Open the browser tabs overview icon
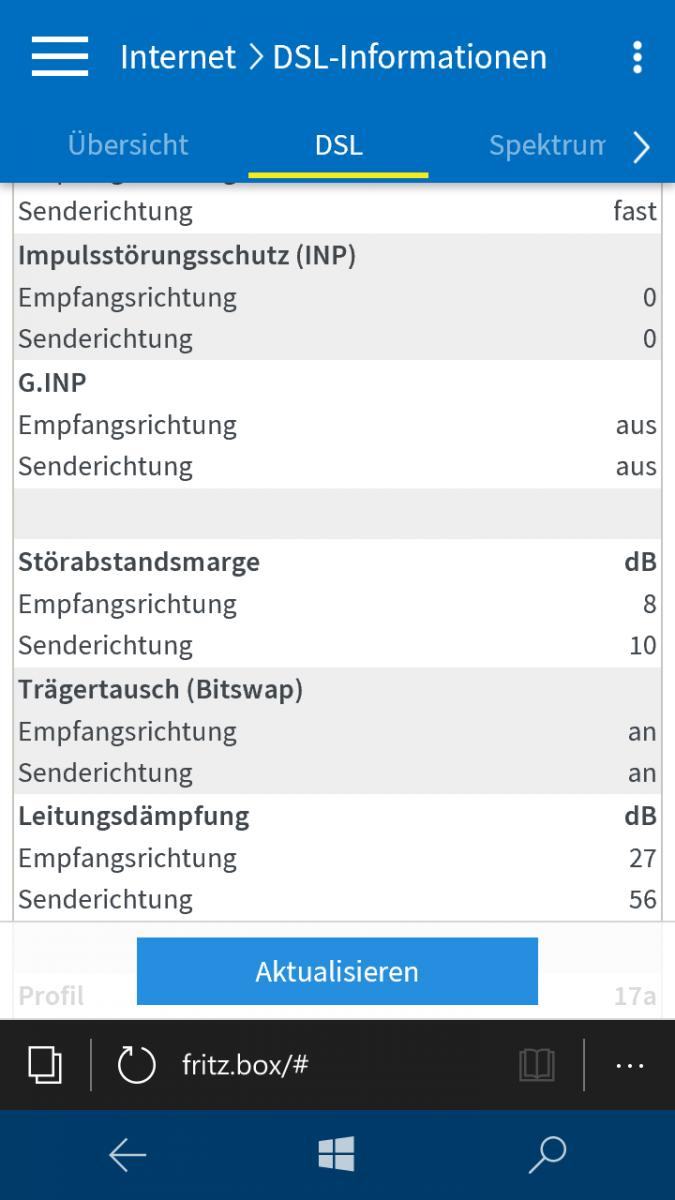 [46, 1064]
